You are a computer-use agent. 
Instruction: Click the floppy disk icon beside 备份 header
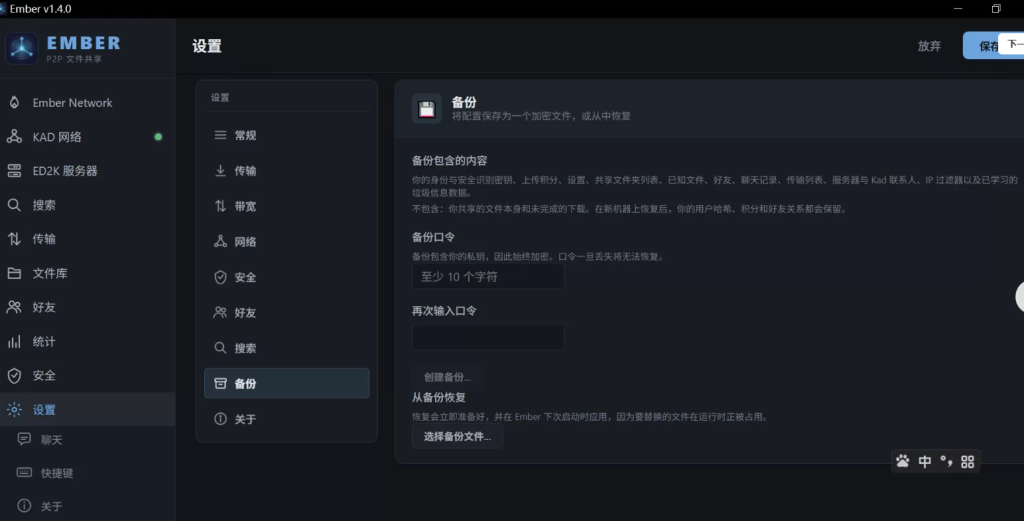pos(427,108)
